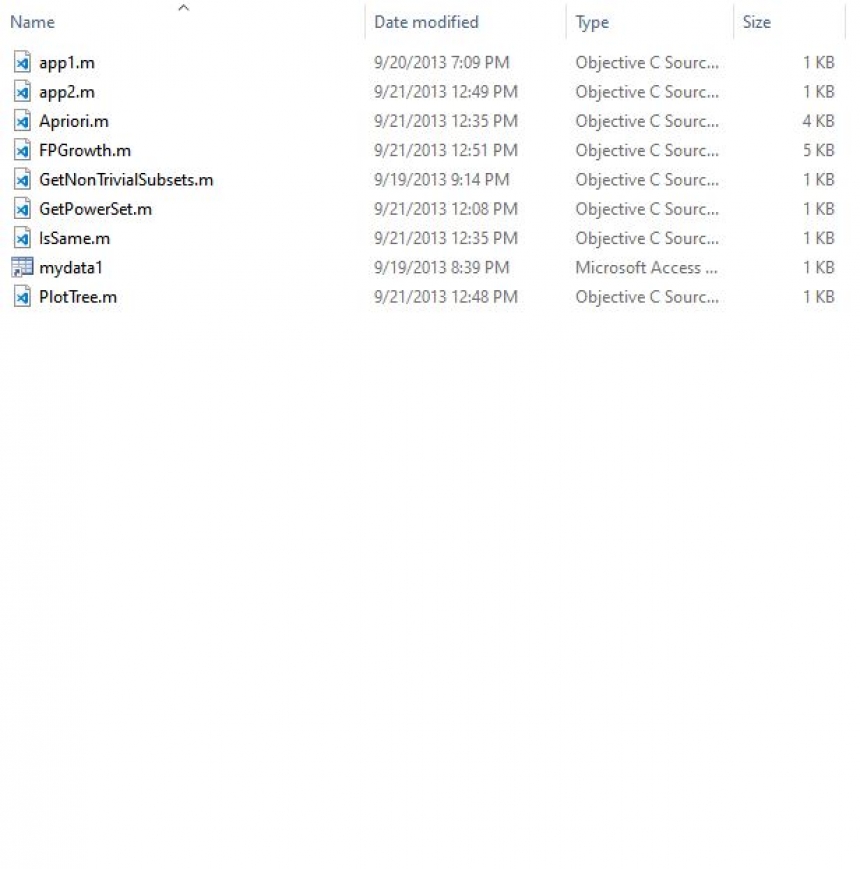The image size is (860, 869).
Task: Click the date 9/21/2013 12:48 PM
Action: (x=446, y=297)
